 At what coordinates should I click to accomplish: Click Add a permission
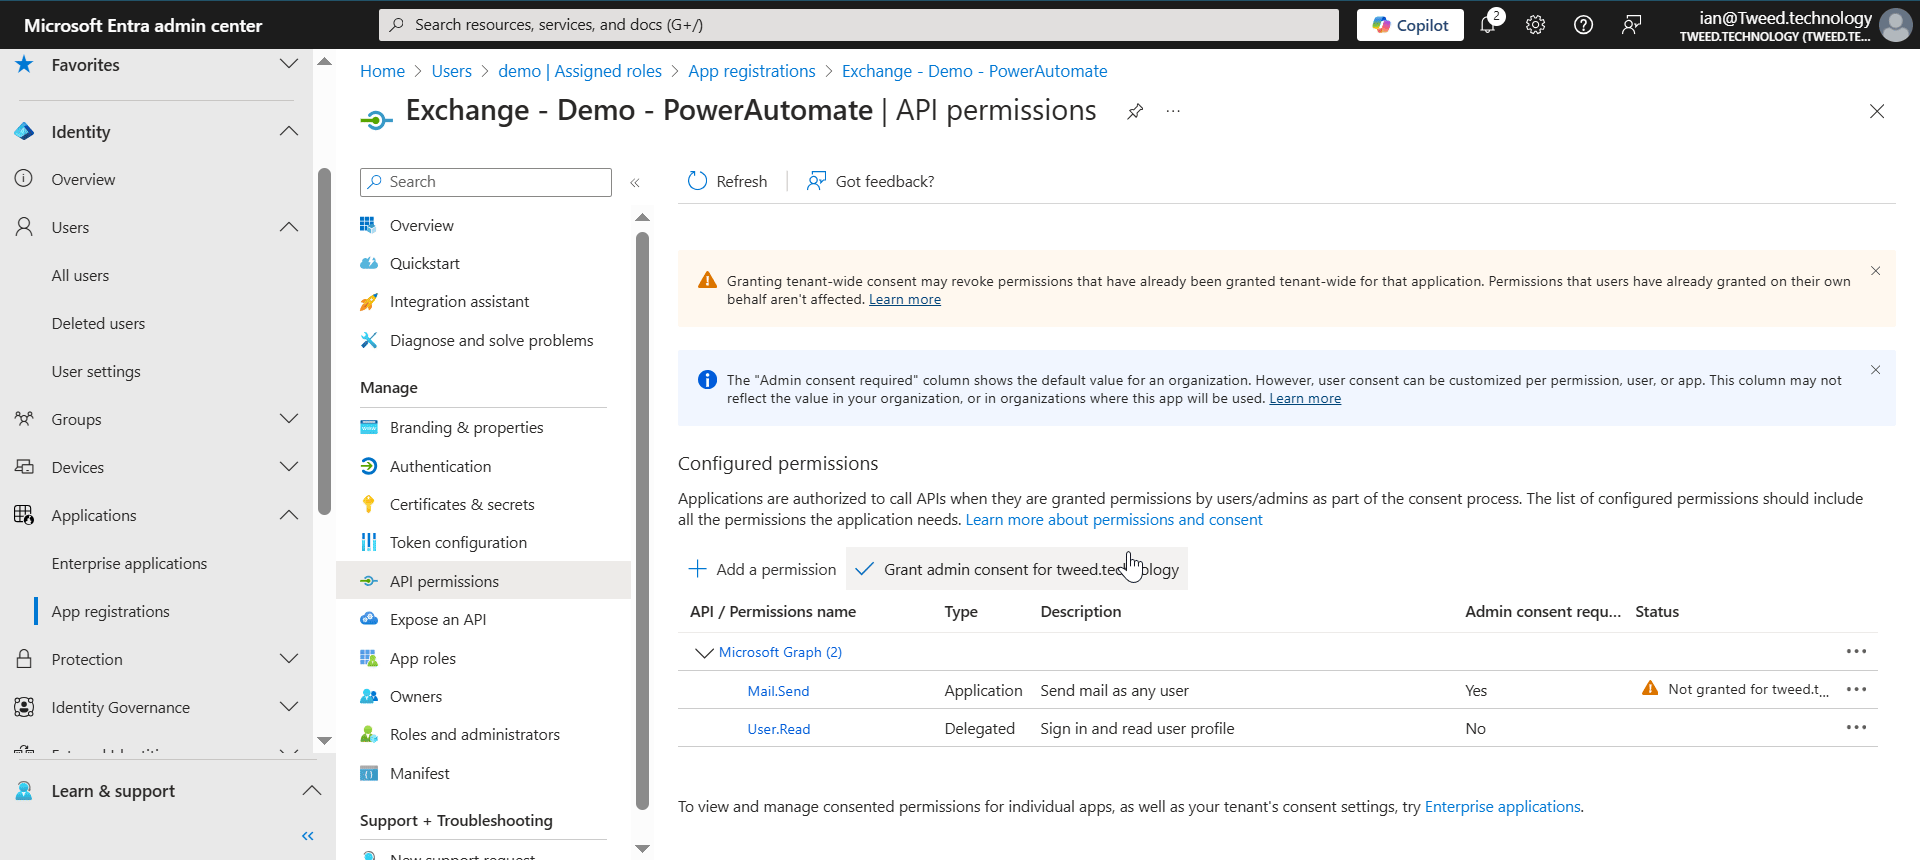pyautogui.click(x=762, y=569)
